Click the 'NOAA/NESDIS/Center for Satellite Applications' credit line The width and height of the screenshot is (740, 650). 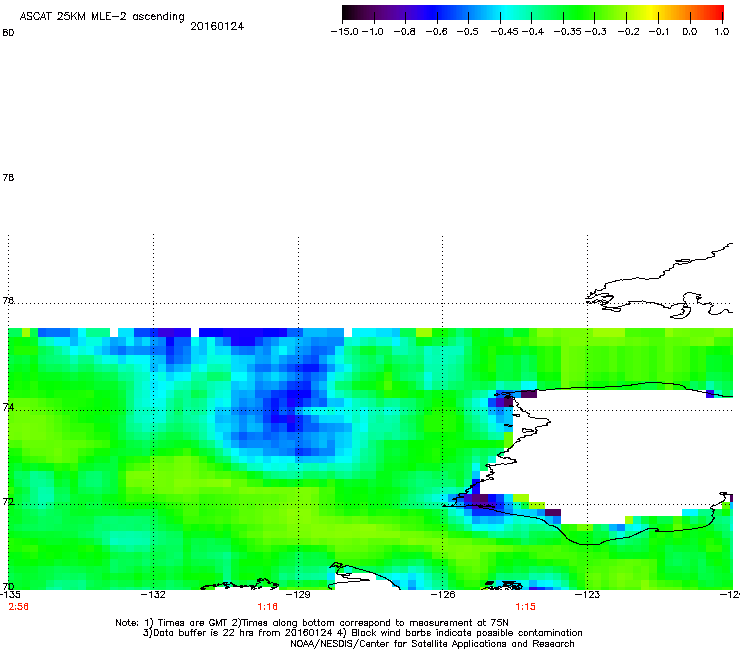point(432,644)
